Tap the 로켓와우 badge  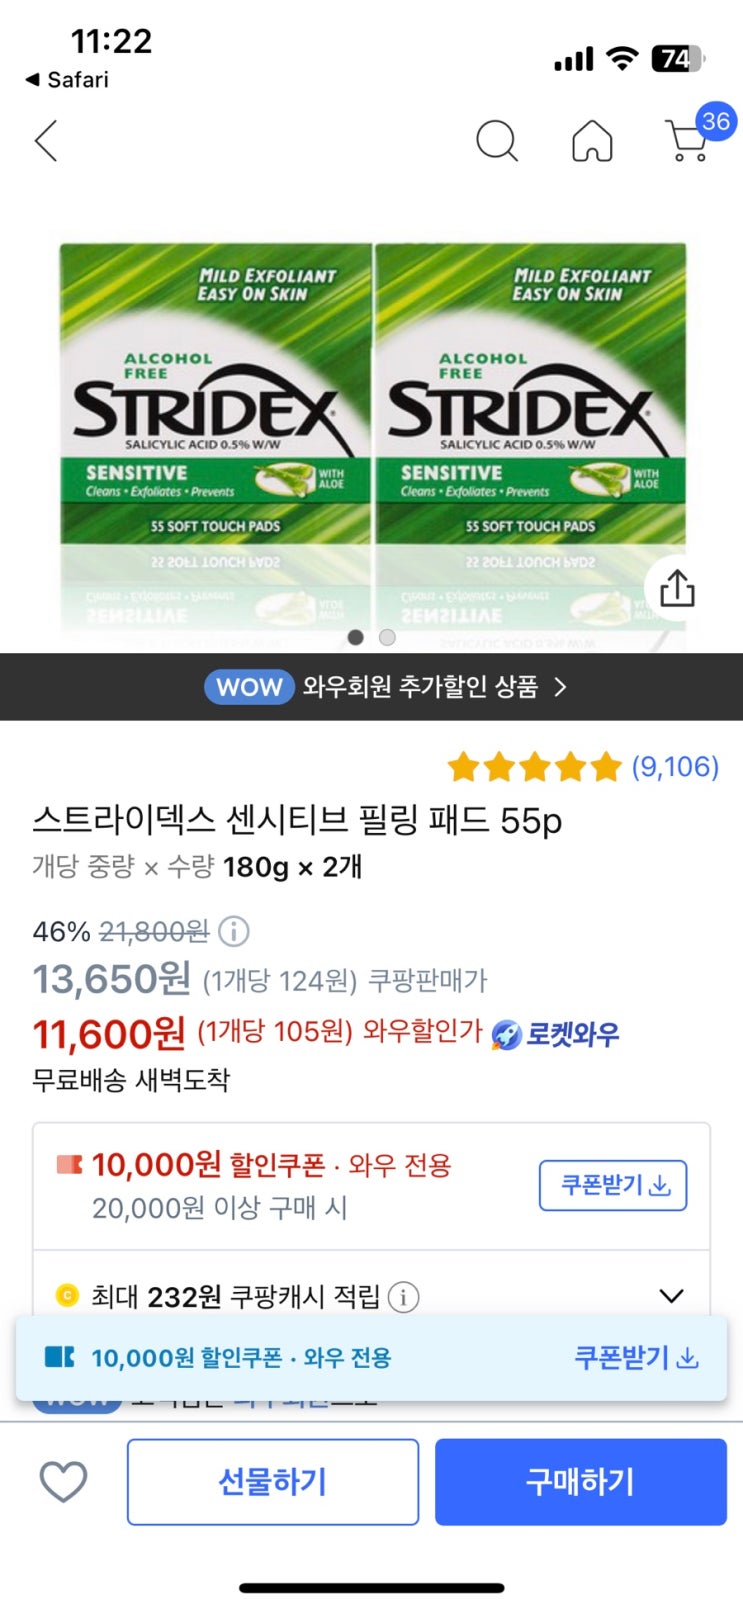[556, 1034]
